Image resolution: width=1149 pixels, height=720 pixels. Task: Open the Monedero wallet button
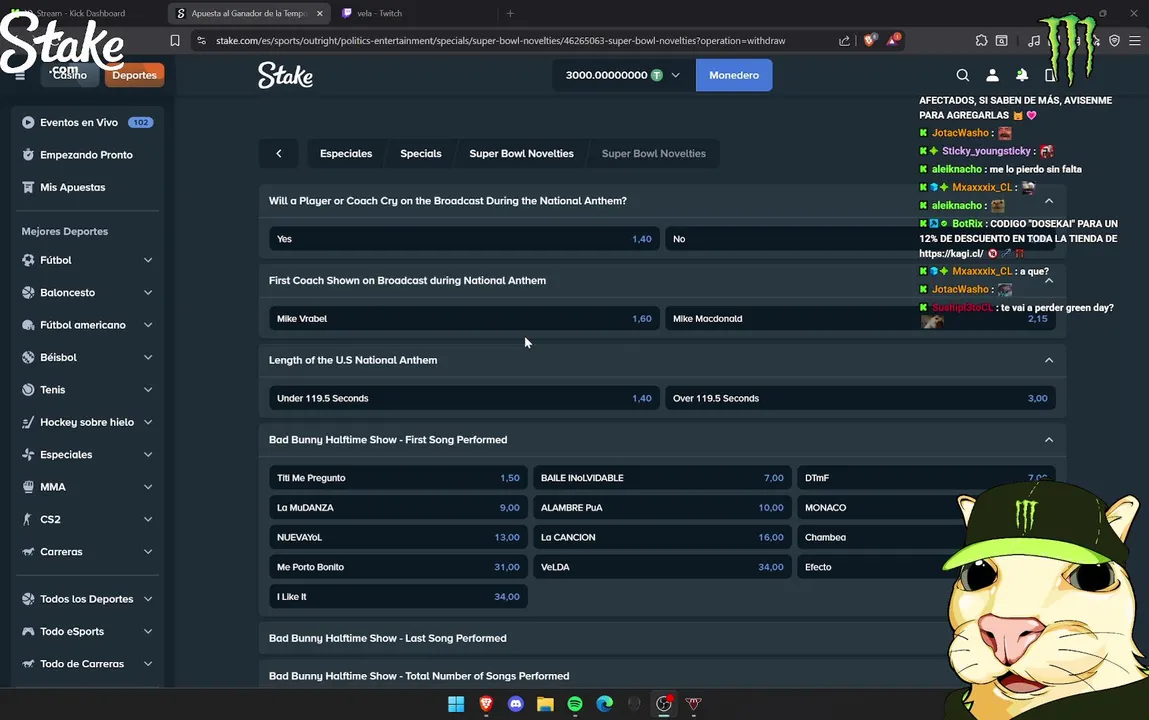pos(734,75)
